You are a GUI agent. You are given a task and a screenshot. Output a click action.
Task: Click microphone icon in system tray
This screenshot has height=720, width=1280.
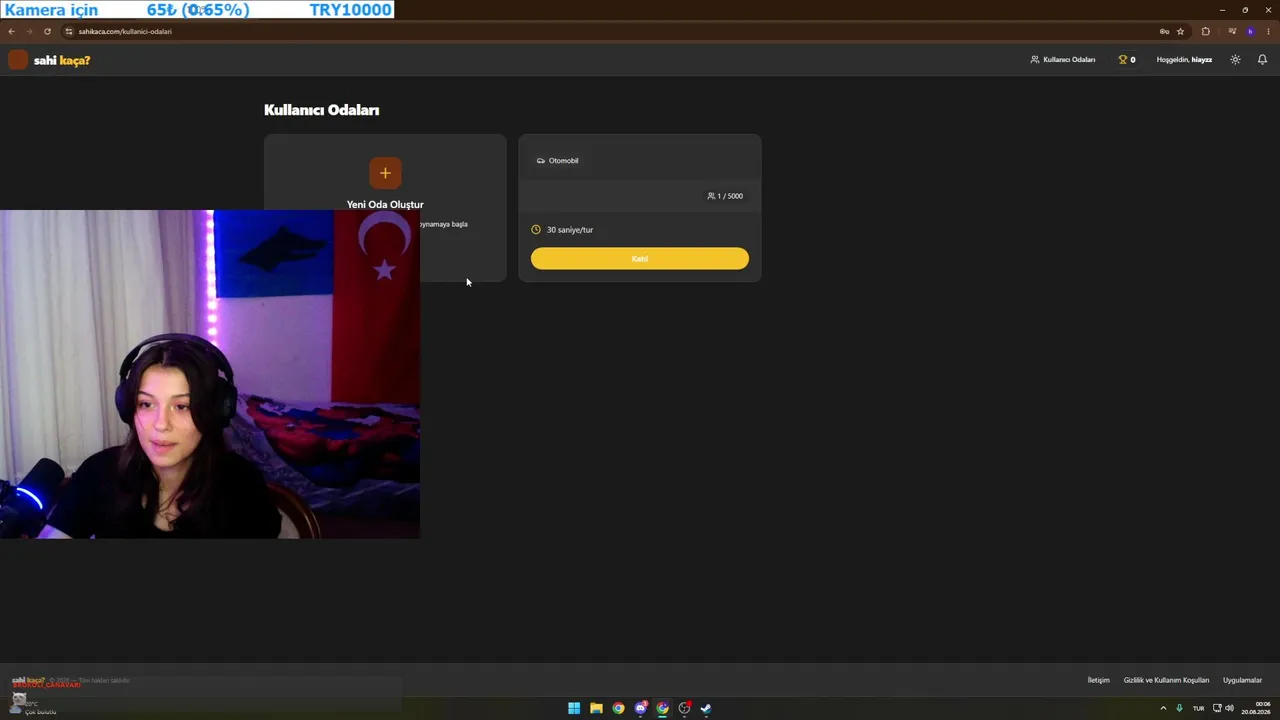point(1180,708)
